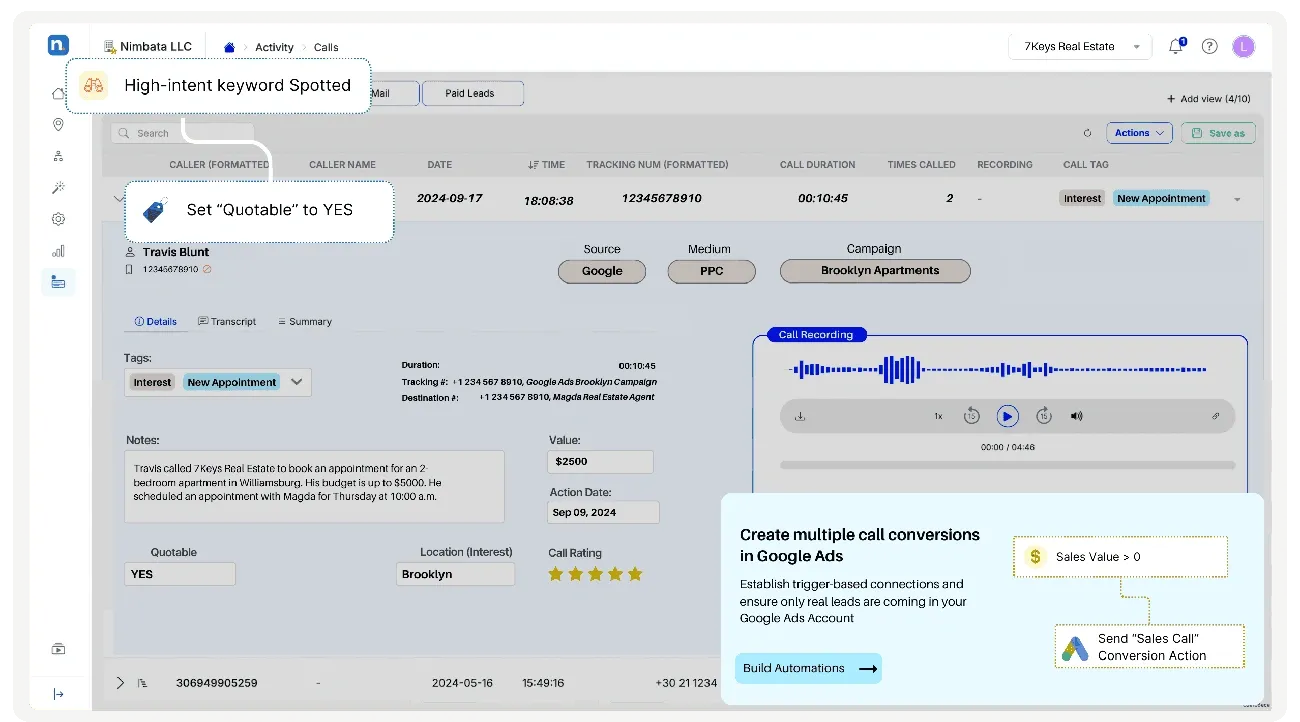Click the block icon beside Travis's number
The width and height of the screenshot is (1300, 722).
[x=207, y=269]
